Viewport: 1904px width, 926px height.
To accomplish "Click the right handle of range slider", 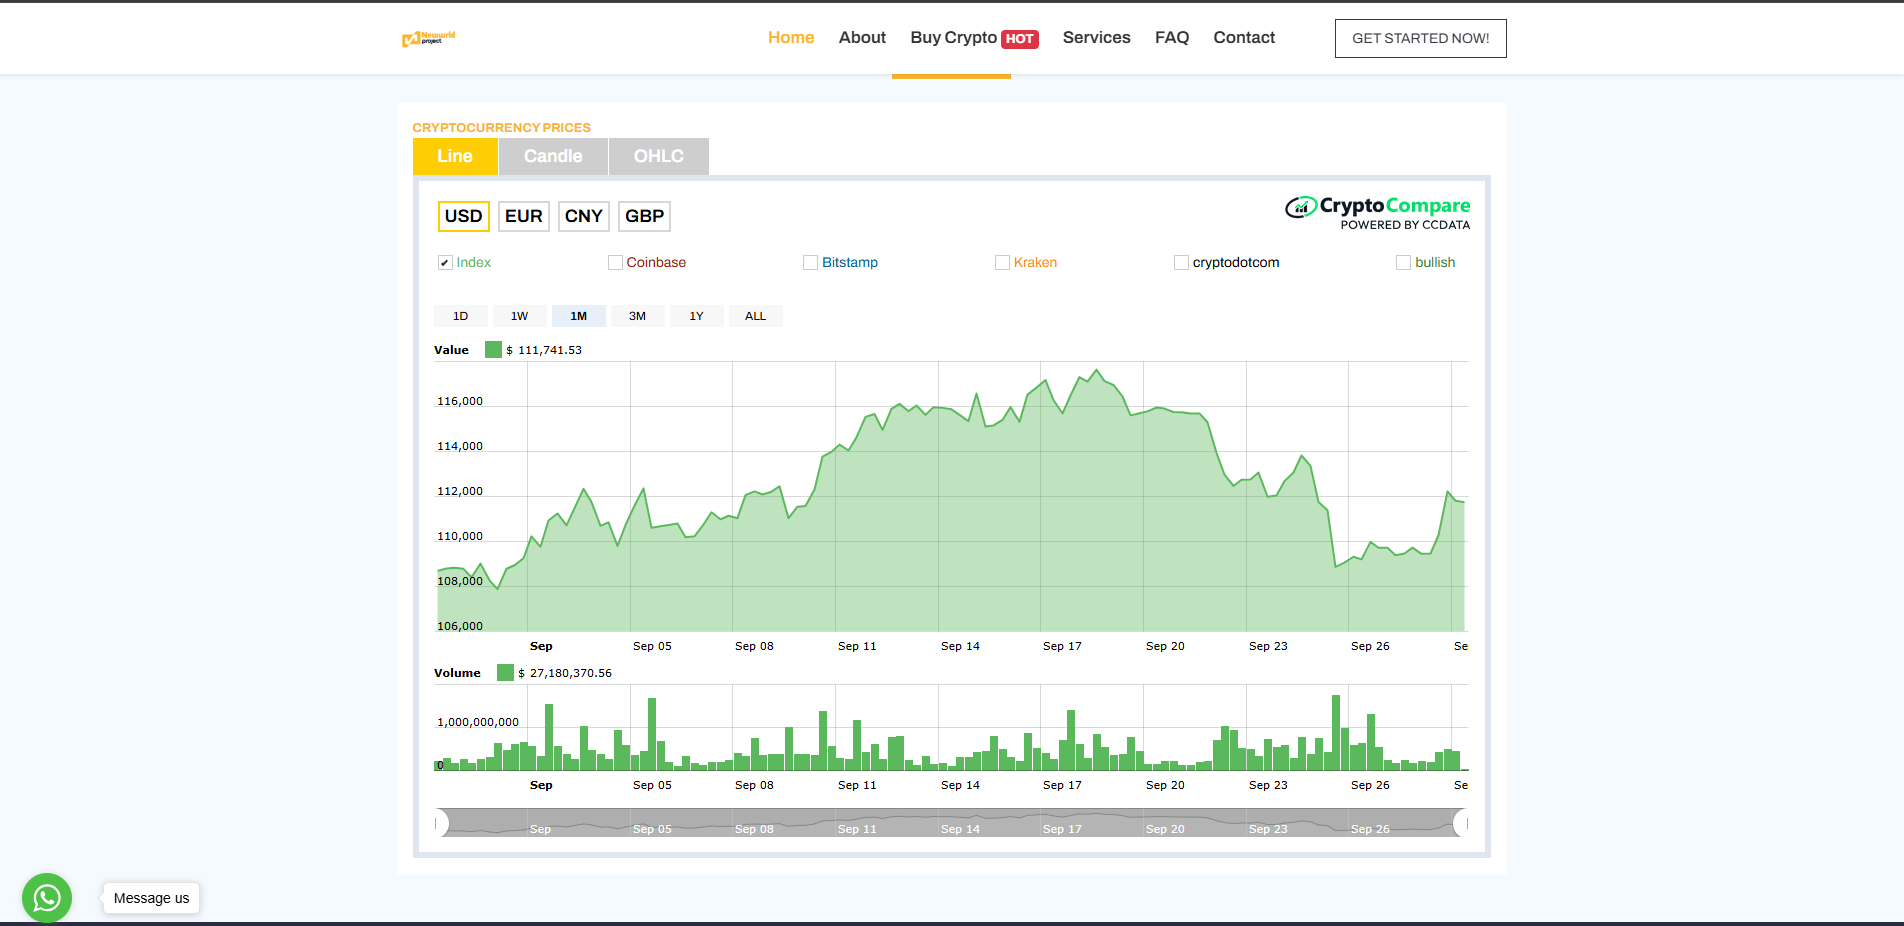I will point(1464,823).
